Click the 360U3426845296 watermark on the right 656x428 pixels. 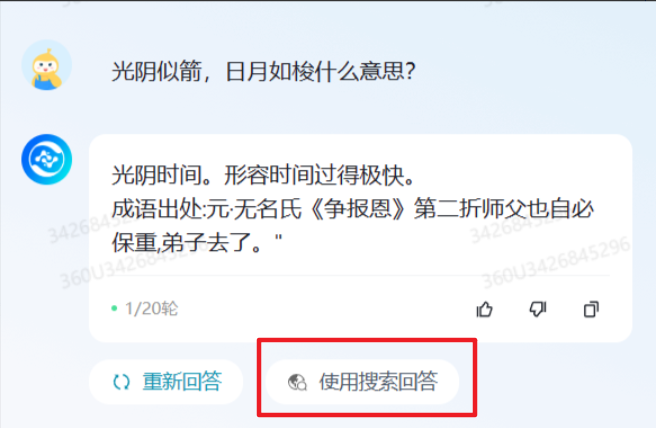pos(556,262)
